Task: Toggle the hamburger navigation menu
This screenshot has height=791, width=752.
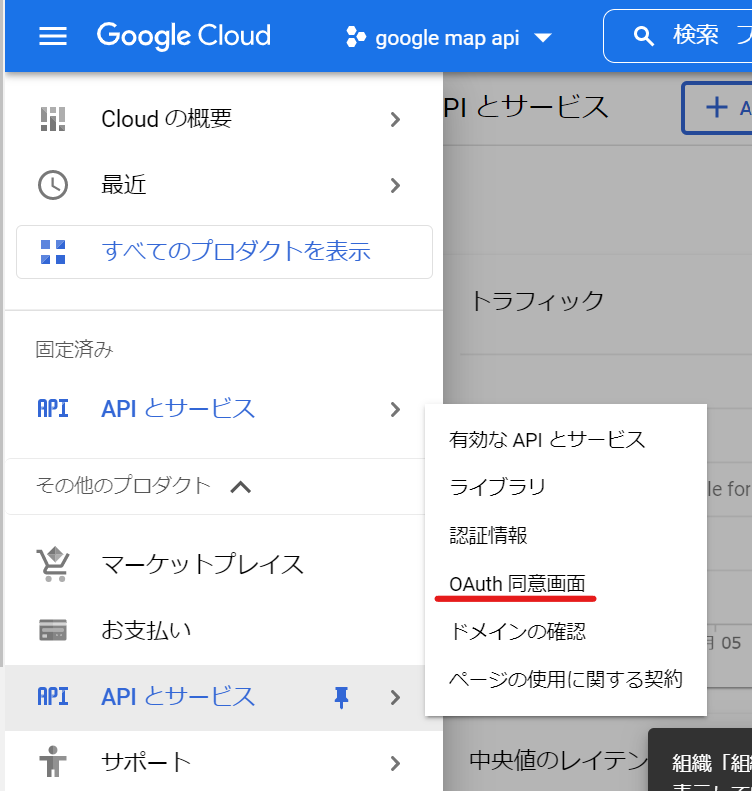Action: tap(53, 36)
